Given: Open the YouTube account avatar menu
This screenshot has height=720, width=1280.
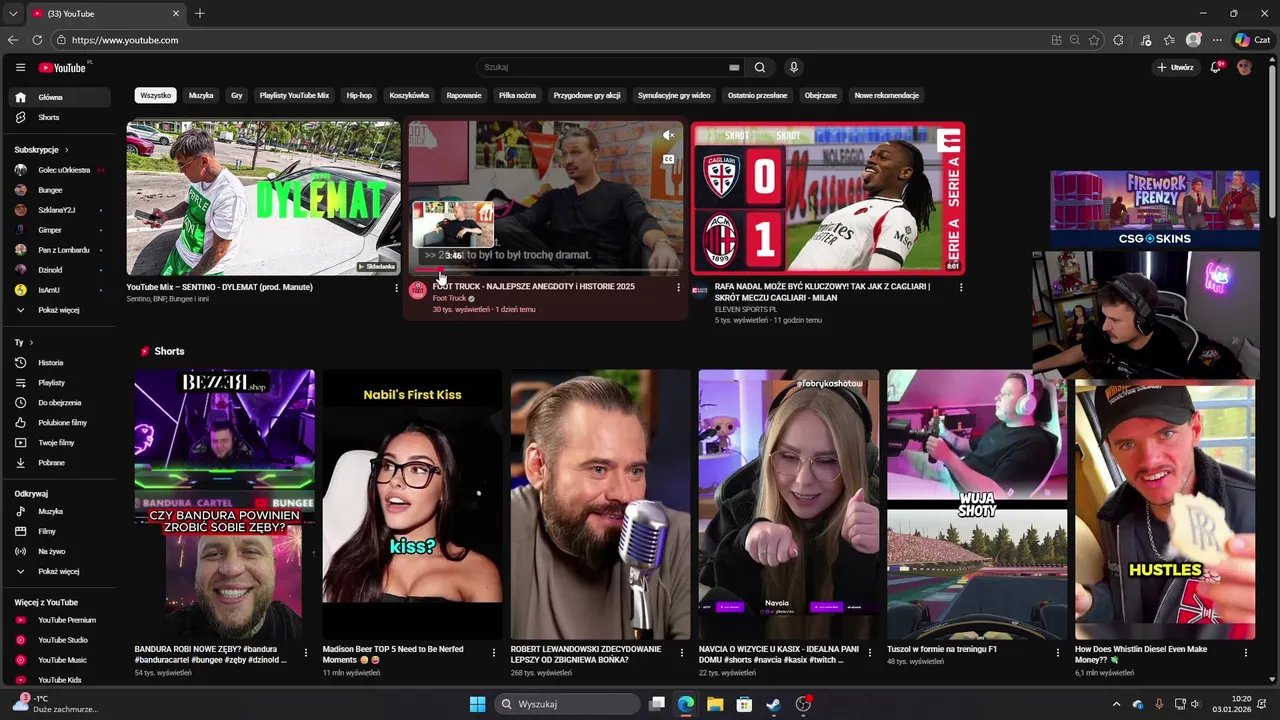Looking at the screenshot, I should pyautogui.click(x=1244, y=67).
